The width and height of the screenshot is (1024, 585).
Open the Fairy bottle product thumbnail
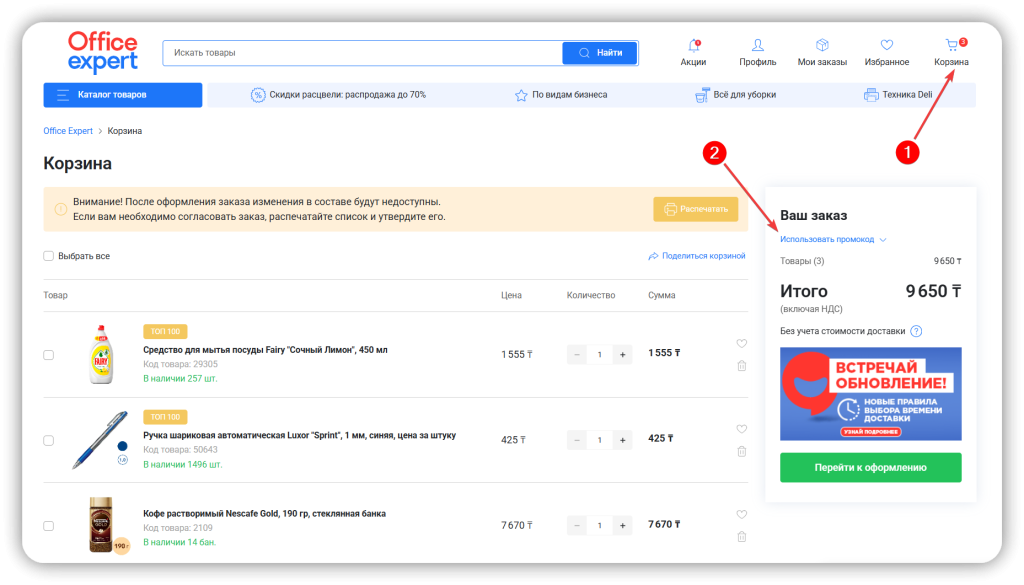point(101,355)
